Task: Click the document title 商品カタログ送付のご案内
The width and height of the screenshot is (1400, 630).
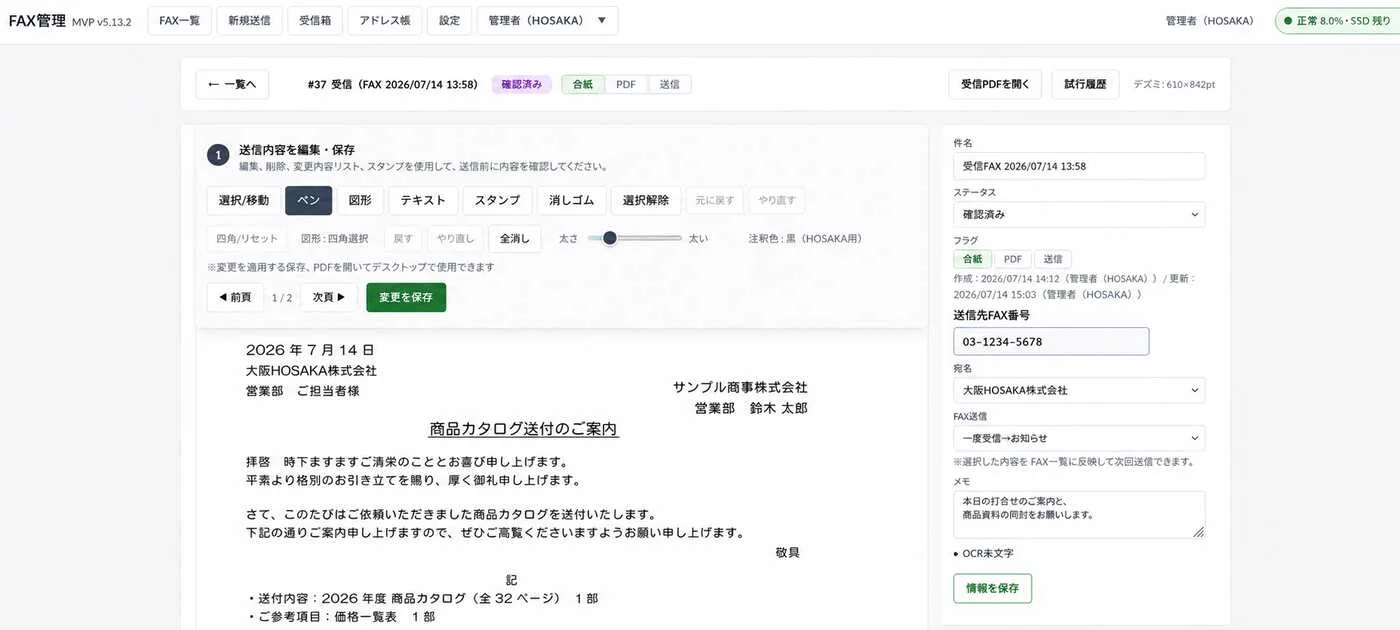Action: point(523,429)
